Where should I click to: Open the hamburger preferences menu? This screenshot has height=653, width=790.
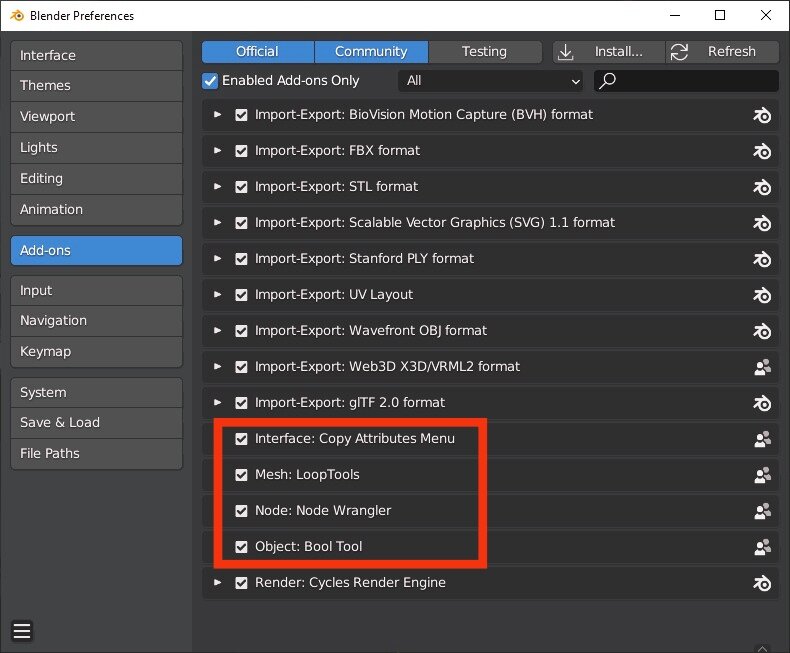click(22, 630)
